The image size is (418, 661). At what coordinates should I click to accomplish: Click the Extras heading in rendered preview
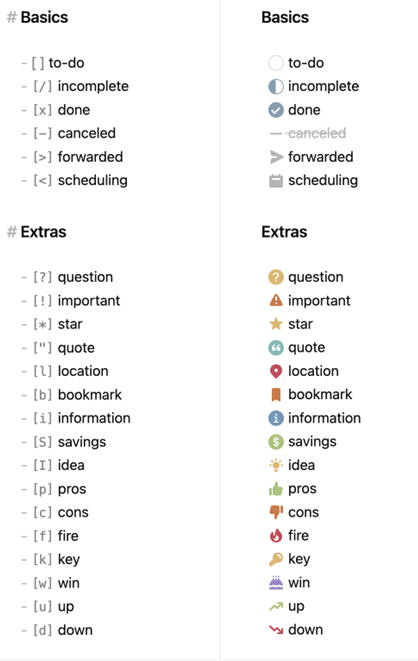tap(284, 232)
